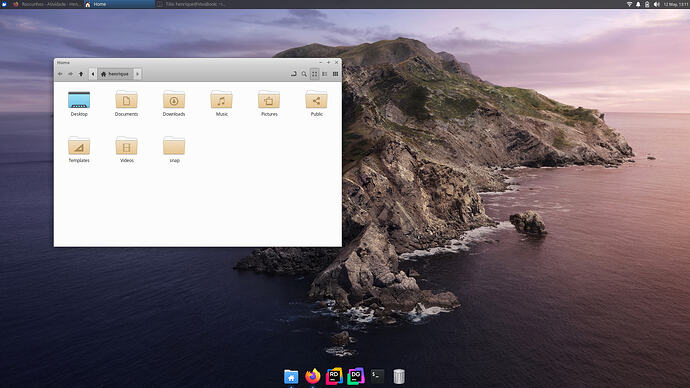The image size is (690, 388).
Task: Select the snap folder
Action: (x=174, y=150)
